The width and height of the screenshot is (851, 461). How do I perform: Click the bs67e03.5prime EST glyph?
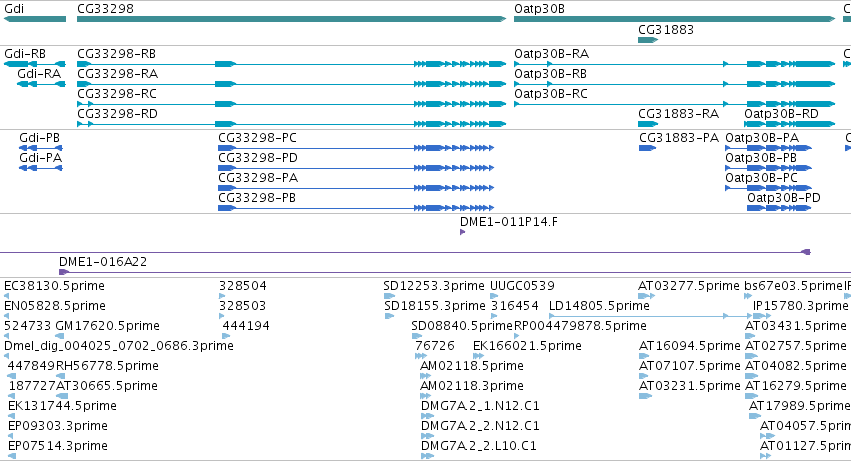(748, 296)
